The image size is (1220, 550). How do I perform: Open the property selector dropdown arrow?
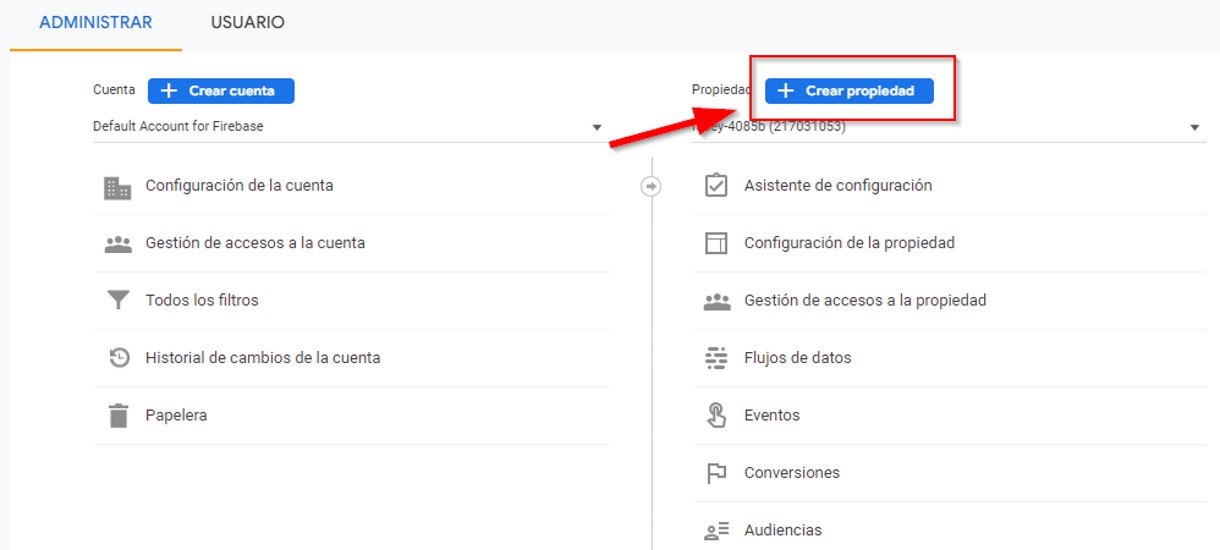(1195, 128)
